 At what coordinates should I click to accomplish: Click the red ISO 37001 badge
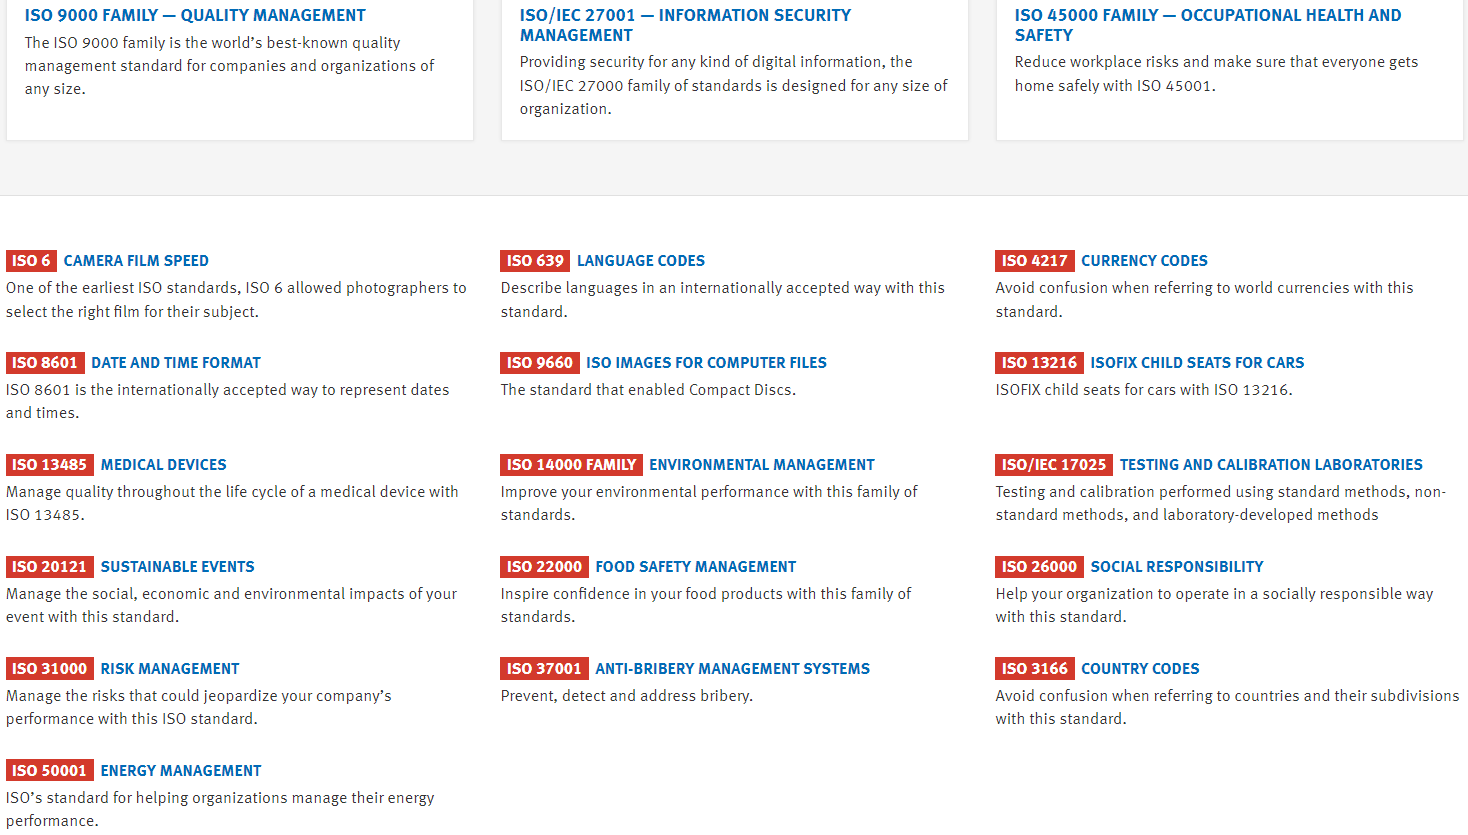(x=545, y=669)
